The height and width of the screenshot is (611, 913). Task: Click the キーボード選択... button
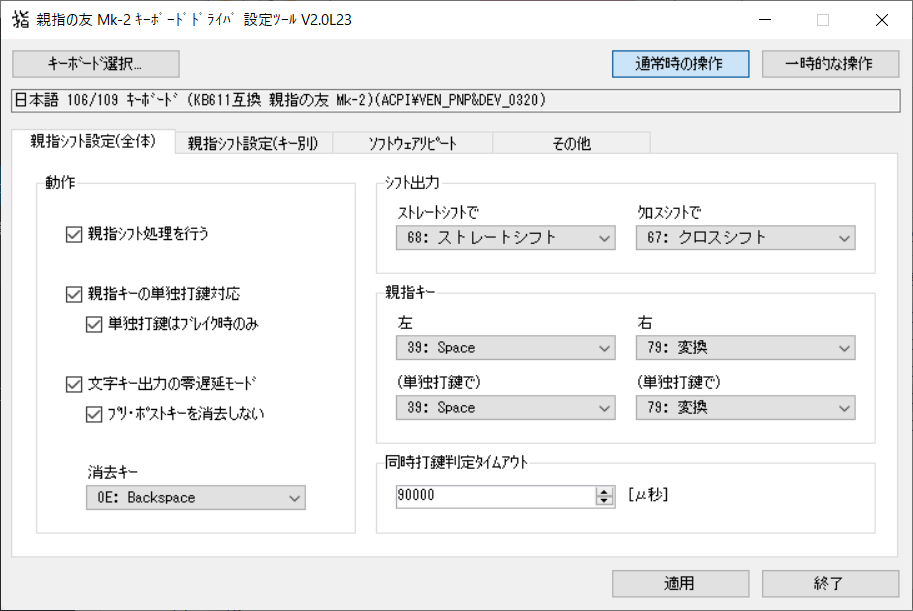coord(95,63)
